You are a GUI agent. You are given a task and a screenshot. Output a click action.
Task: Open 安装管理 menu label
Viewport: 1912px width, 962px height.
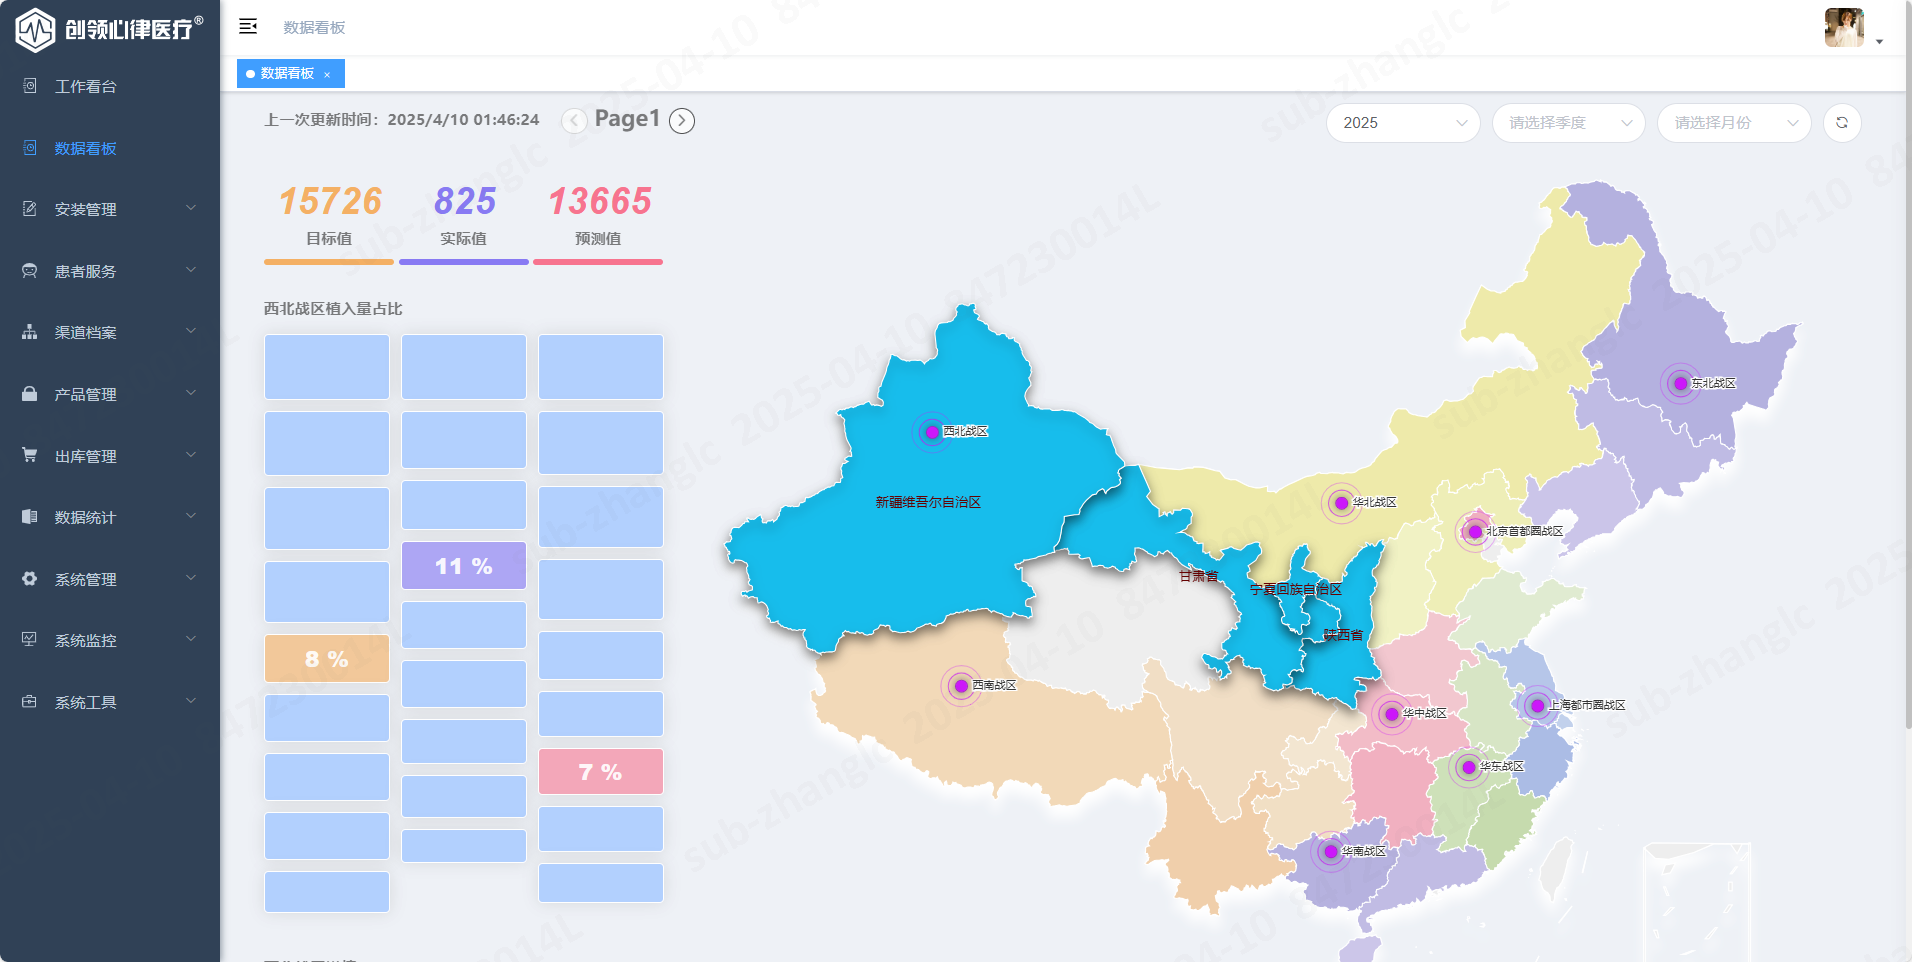(x=85, y=210)
